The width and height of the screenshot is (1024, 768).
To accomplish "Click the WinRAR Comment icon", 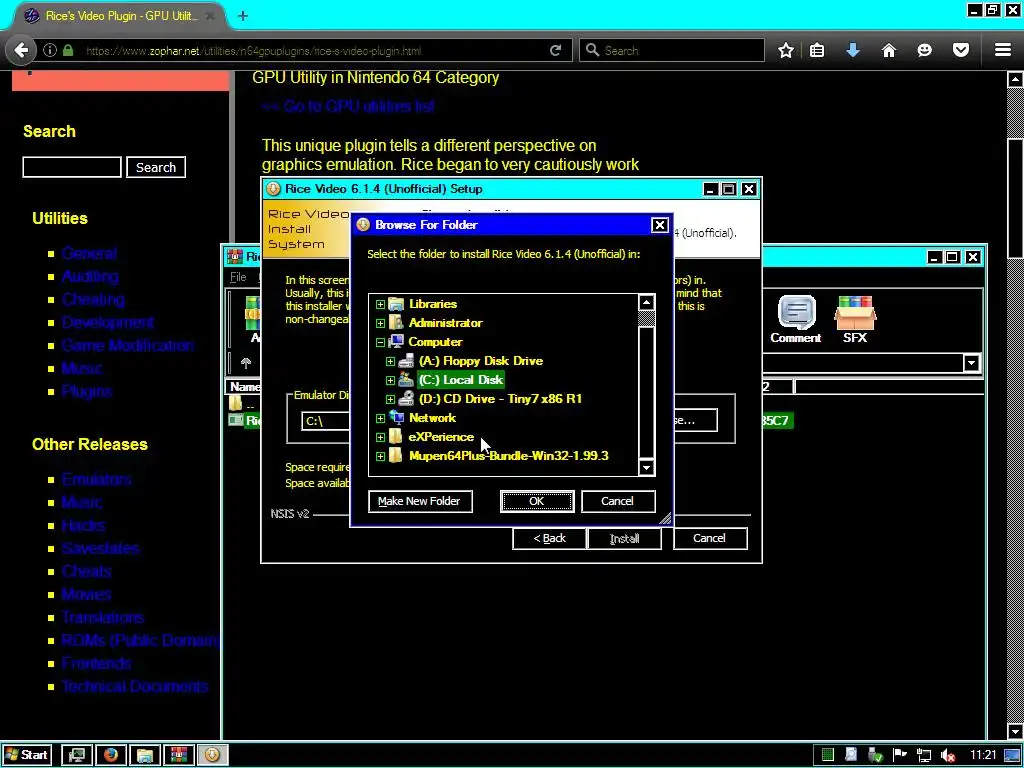I will (795, 320).
